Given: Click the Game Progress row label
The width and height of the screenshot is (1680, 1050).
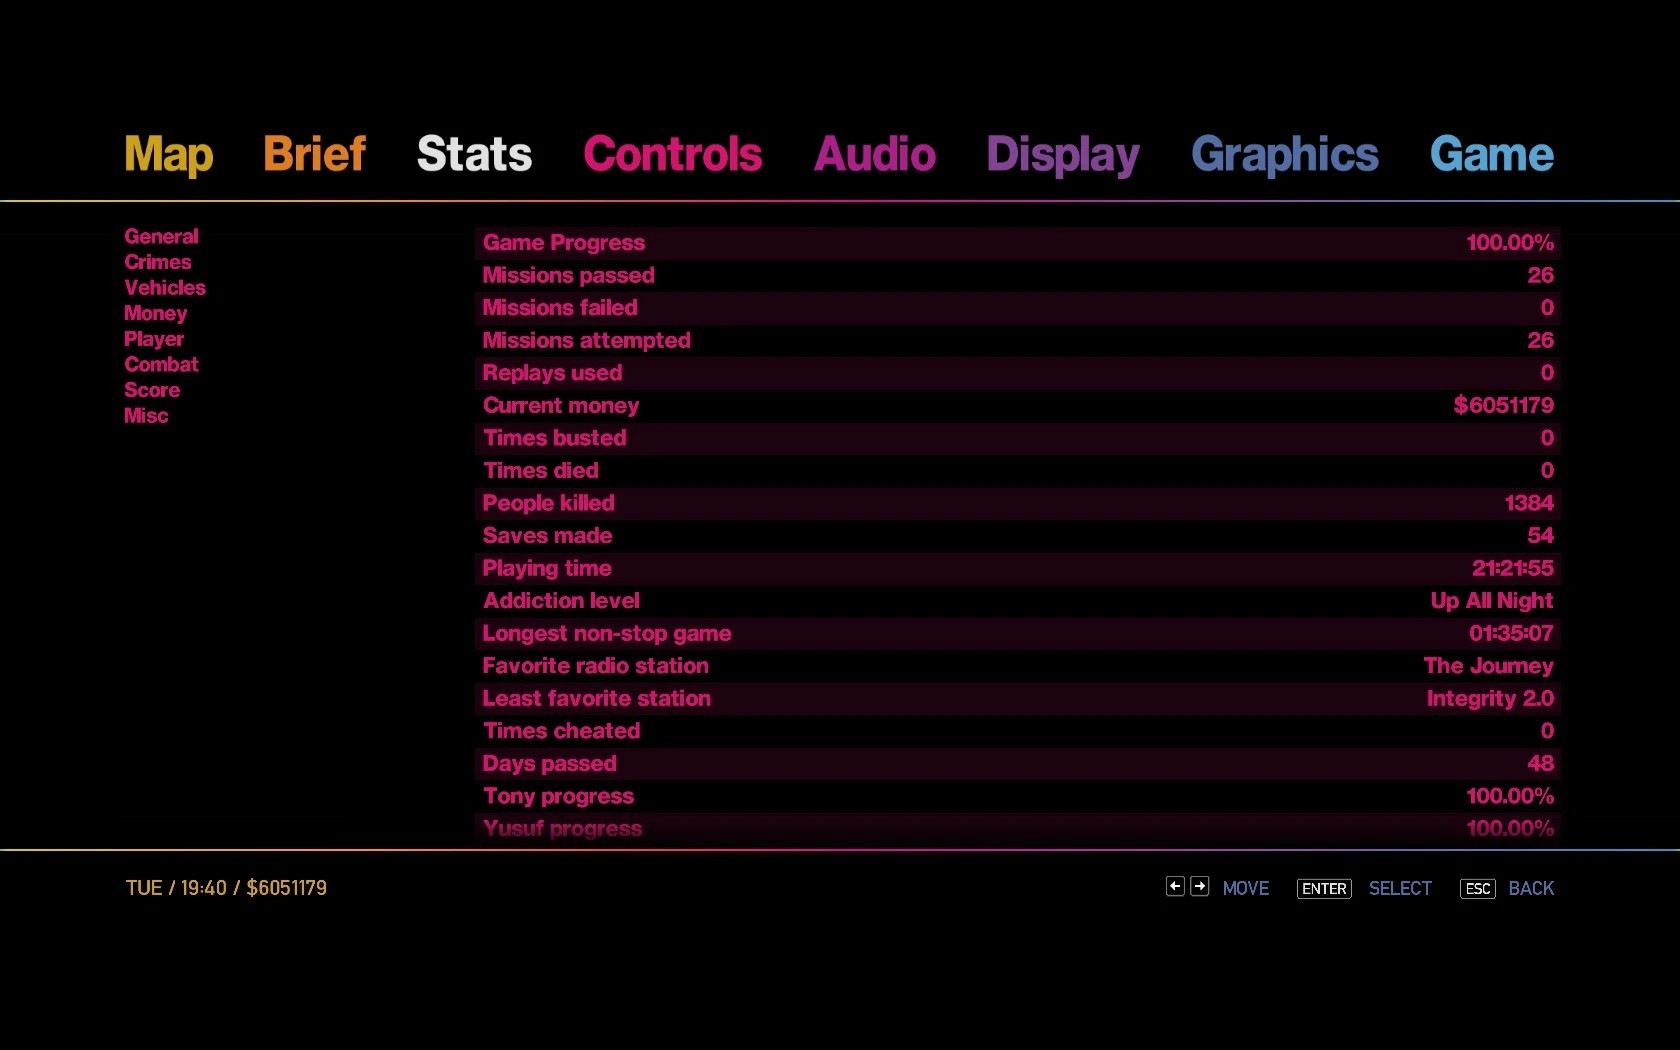Looking at the screenshot, I should [564, 243].
